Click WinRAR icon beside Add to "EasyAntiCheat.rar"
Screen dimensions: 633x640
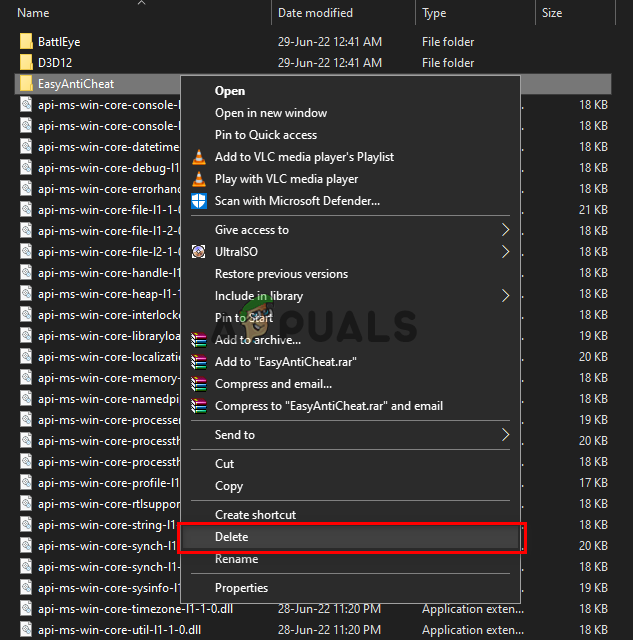pos(199,362)
